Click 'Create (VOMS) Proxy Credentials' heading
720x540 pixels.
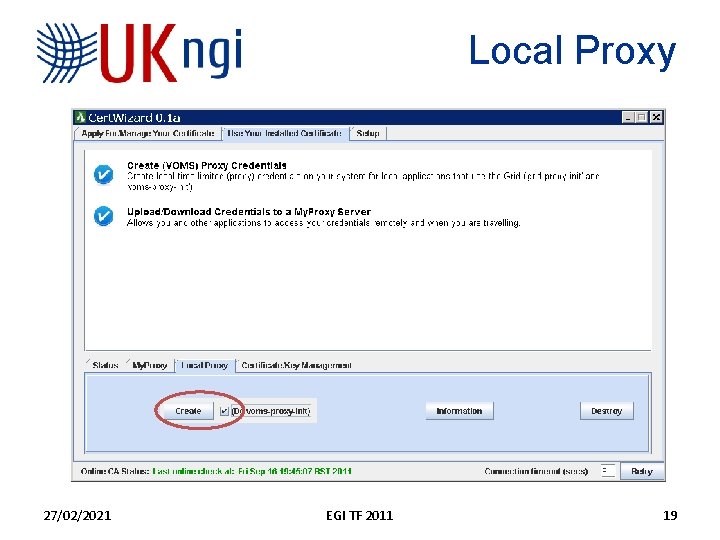(x=207, y=165)
